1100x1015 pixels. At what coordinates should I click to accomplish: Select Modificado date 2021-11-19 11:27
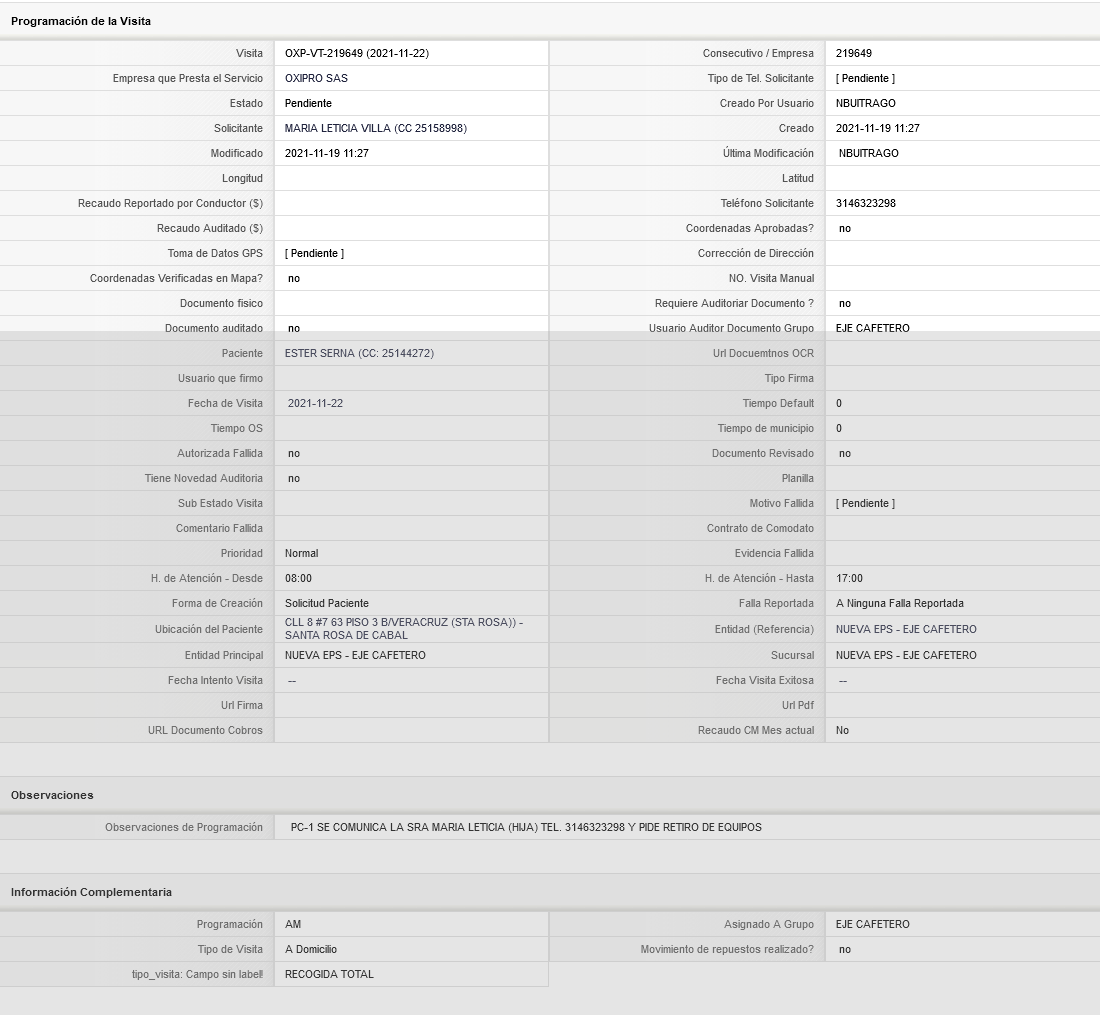[327, 153]
